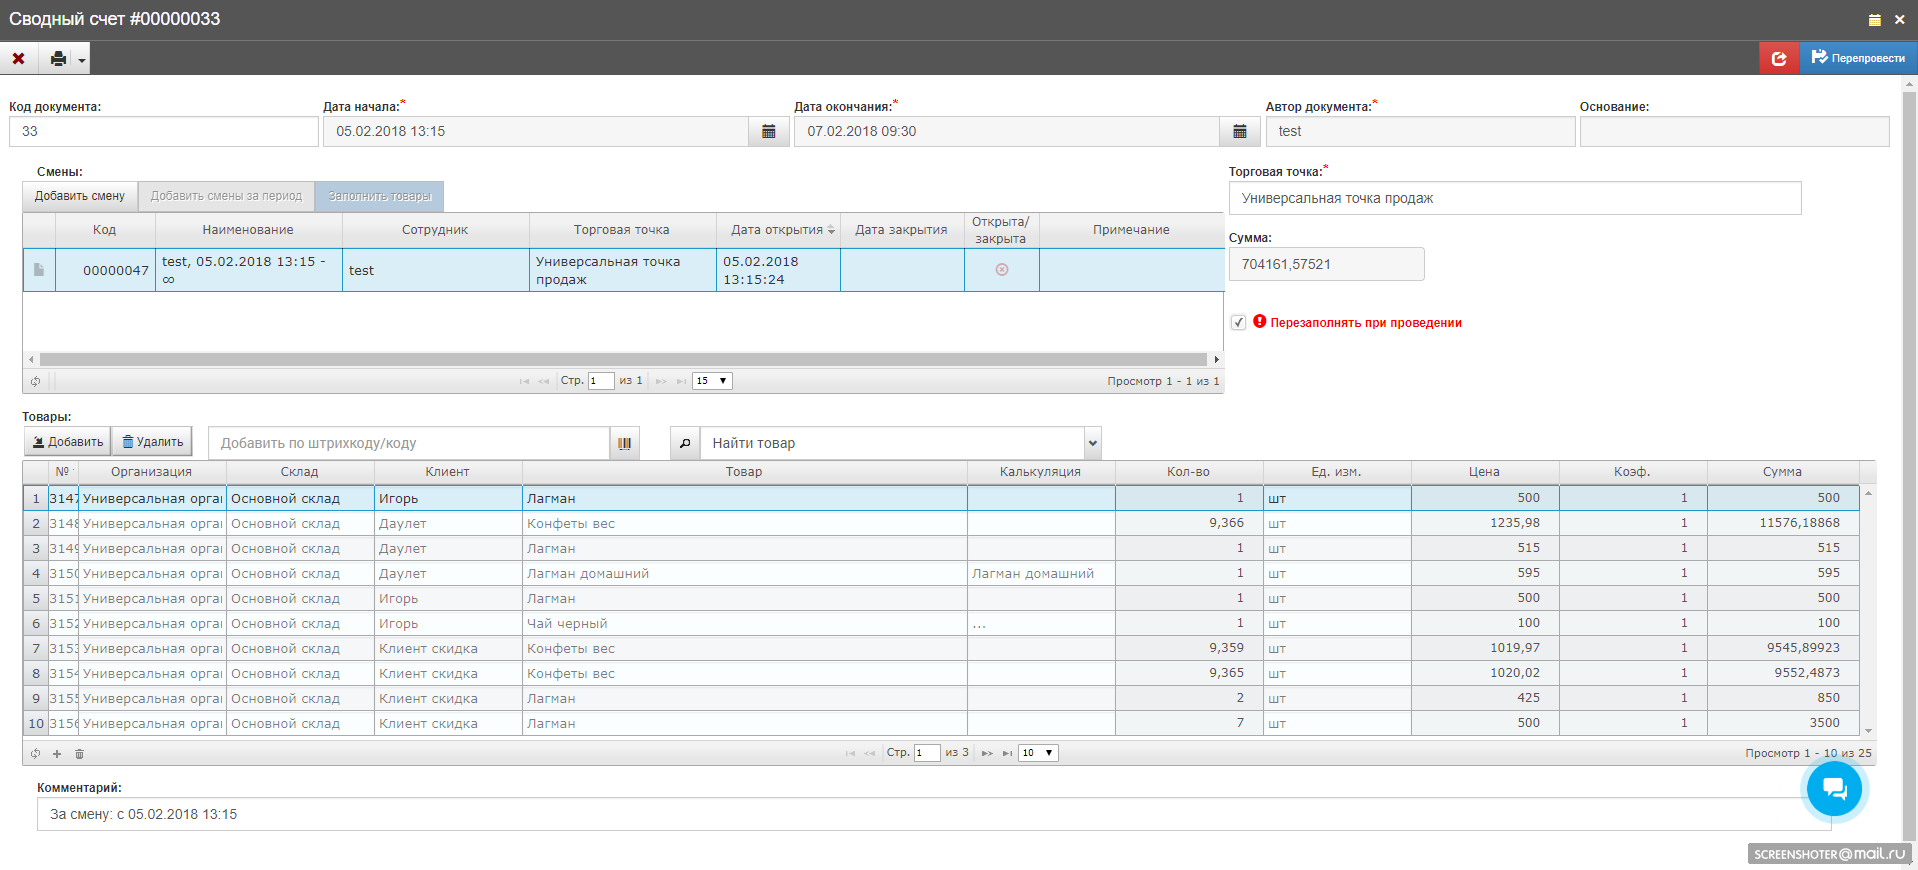This screenshot has width=1918, height=870.
Task: Open goods rows-per-page dropdown showing 10
Action: point(1038,753)
